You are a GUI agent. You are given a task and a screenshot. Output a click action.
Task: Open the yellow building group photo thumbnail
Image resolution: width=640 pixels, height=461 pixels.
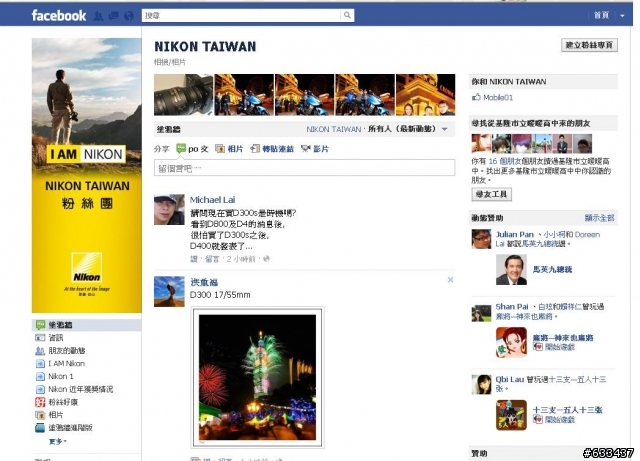point(425,95)
